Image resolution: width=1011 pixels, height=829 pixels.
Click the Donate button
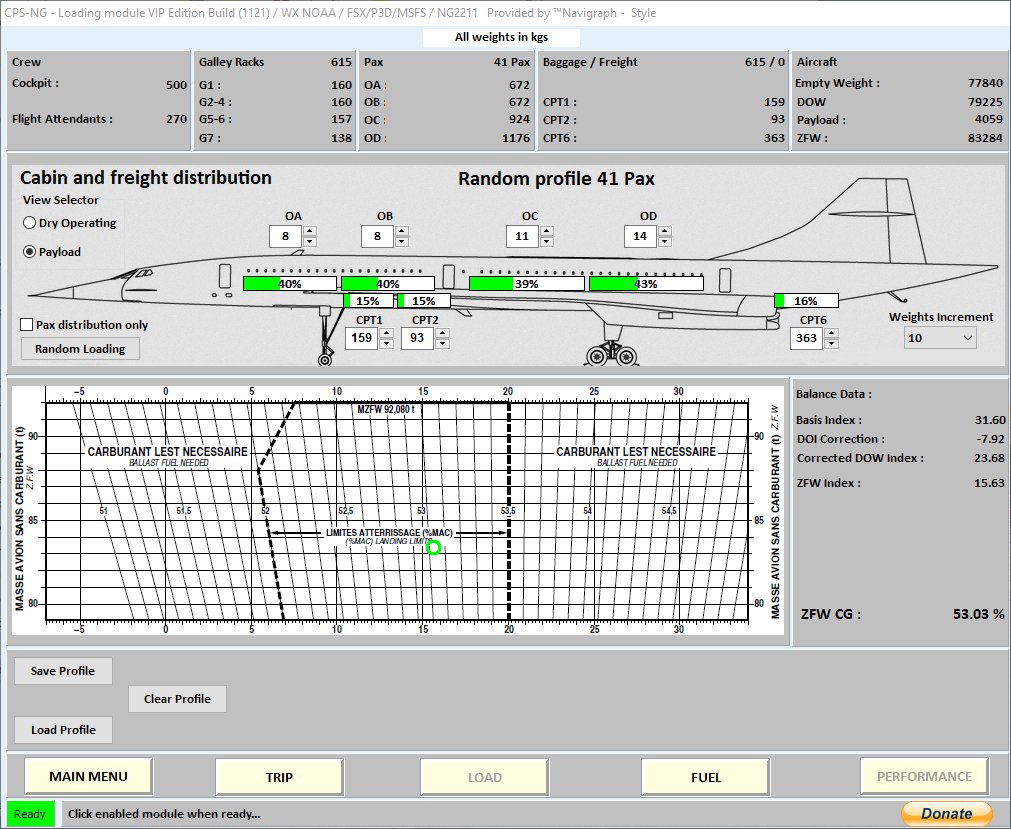[x=946, y=813]
